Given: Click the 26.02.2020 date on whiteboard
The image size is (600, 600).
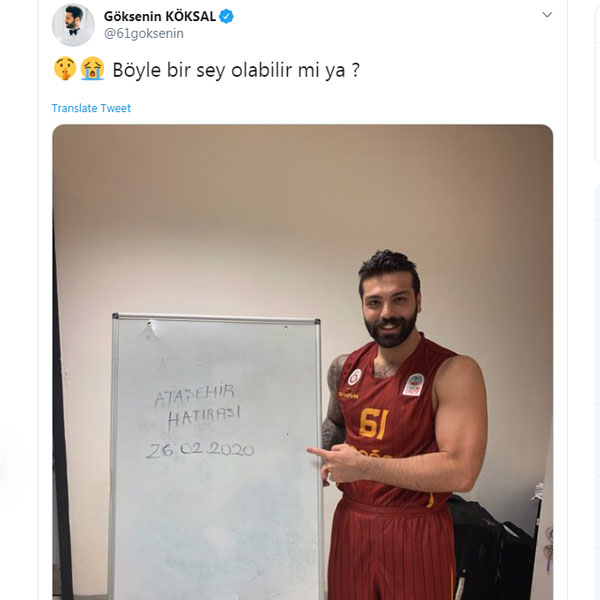Looking at the screenshot, I should pos(200,450).
